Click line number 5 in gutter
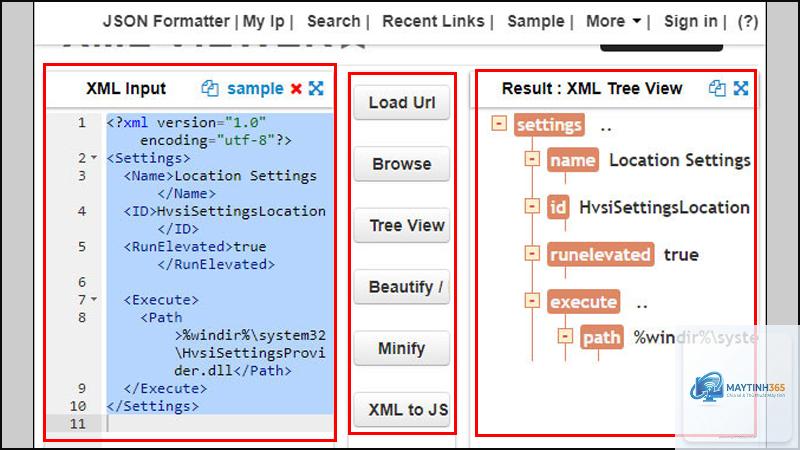Screen dimensions: 800x450 click(82, 247)
